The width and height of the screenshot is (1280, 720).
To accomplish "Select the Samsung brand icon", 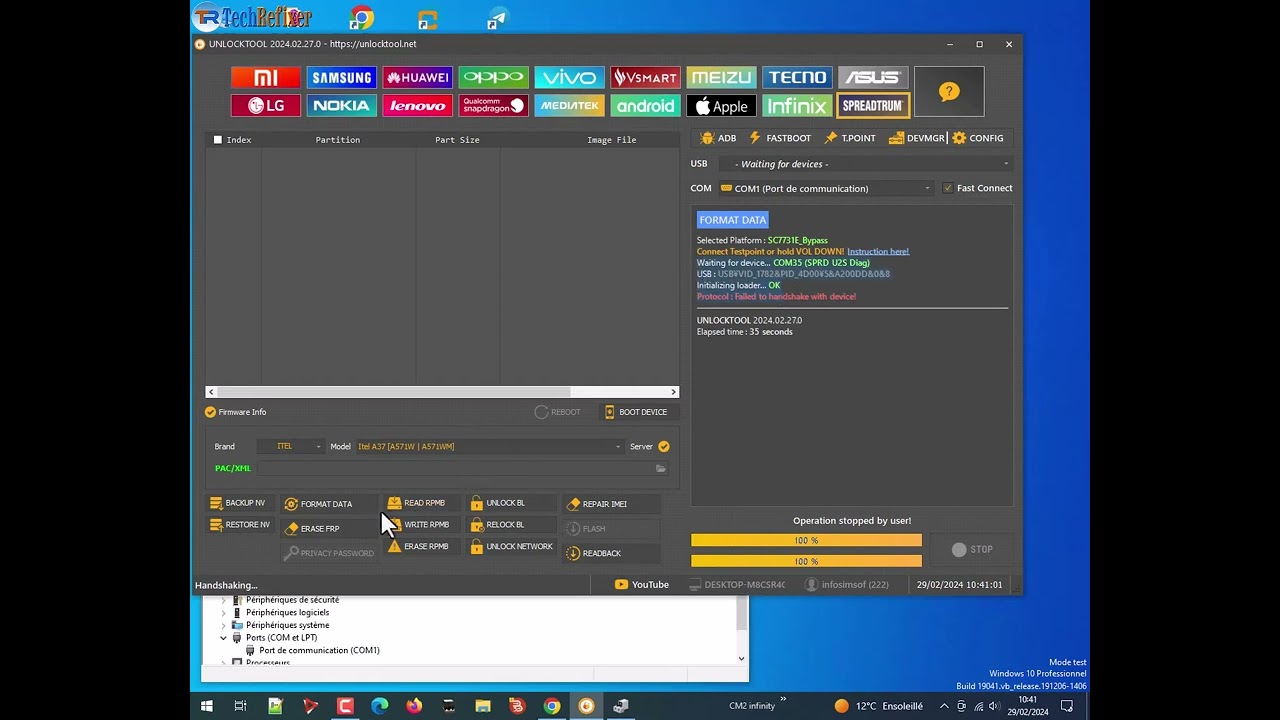I will point(341,78).
